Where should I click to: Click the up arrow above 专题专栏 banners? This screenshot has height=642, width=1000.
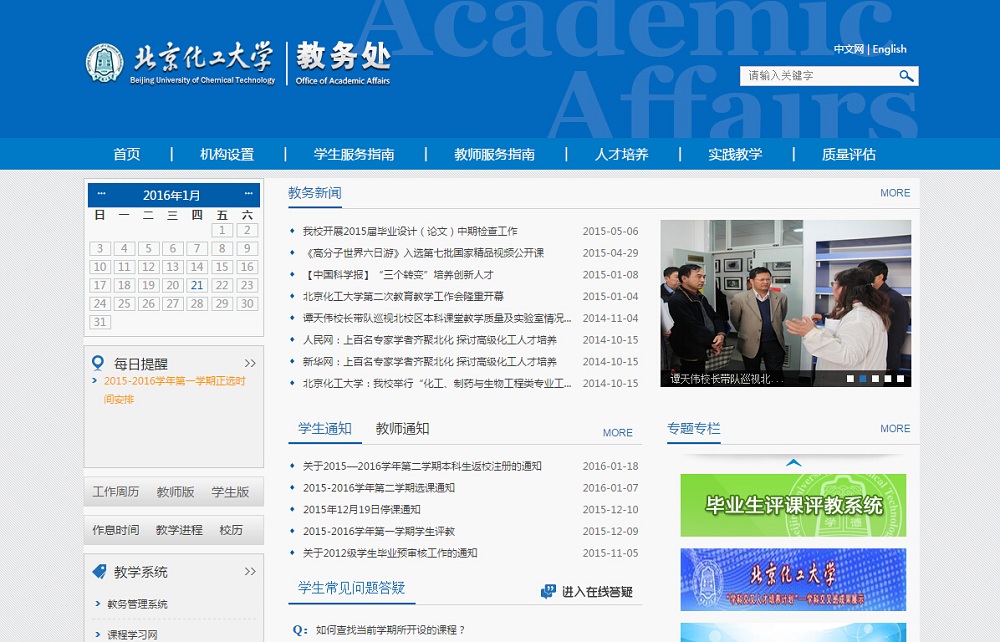coord(793,463)
